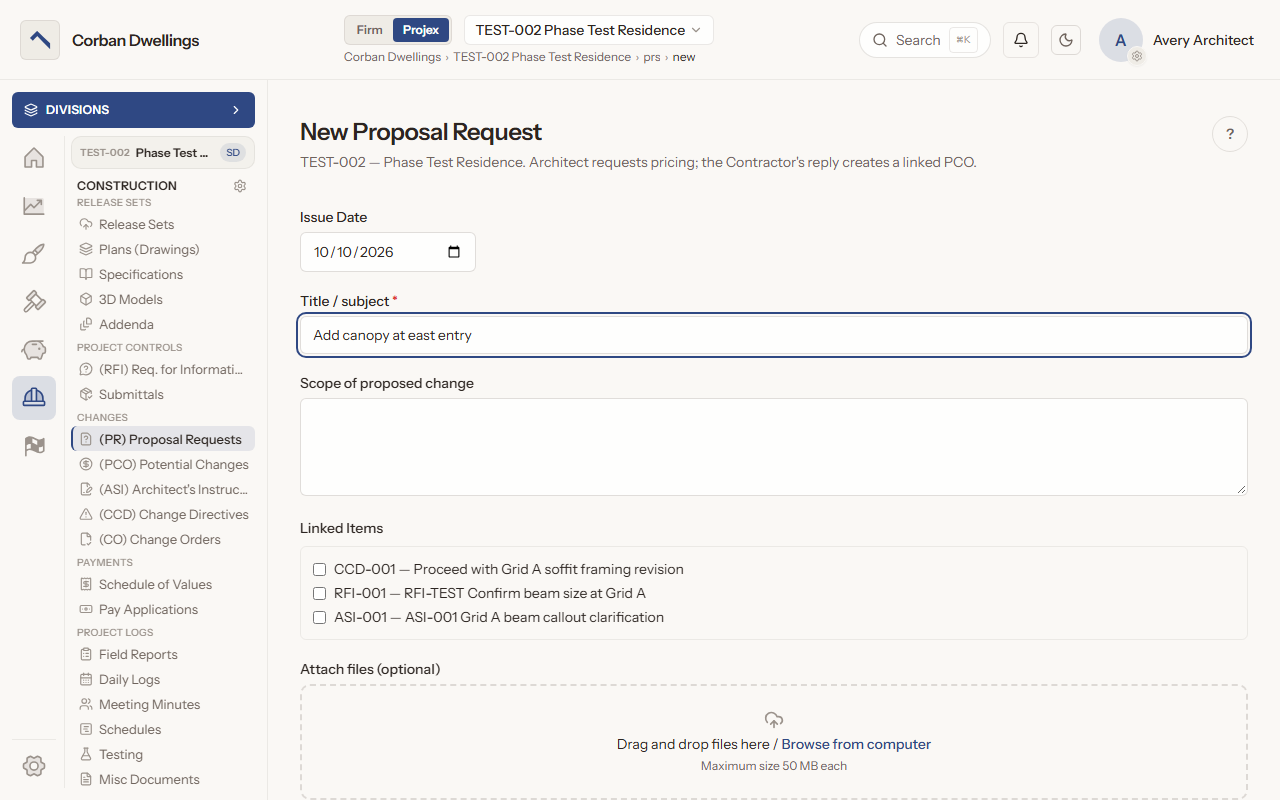
Task: Switch to Firm mode toggle
Action: [370, 30]
